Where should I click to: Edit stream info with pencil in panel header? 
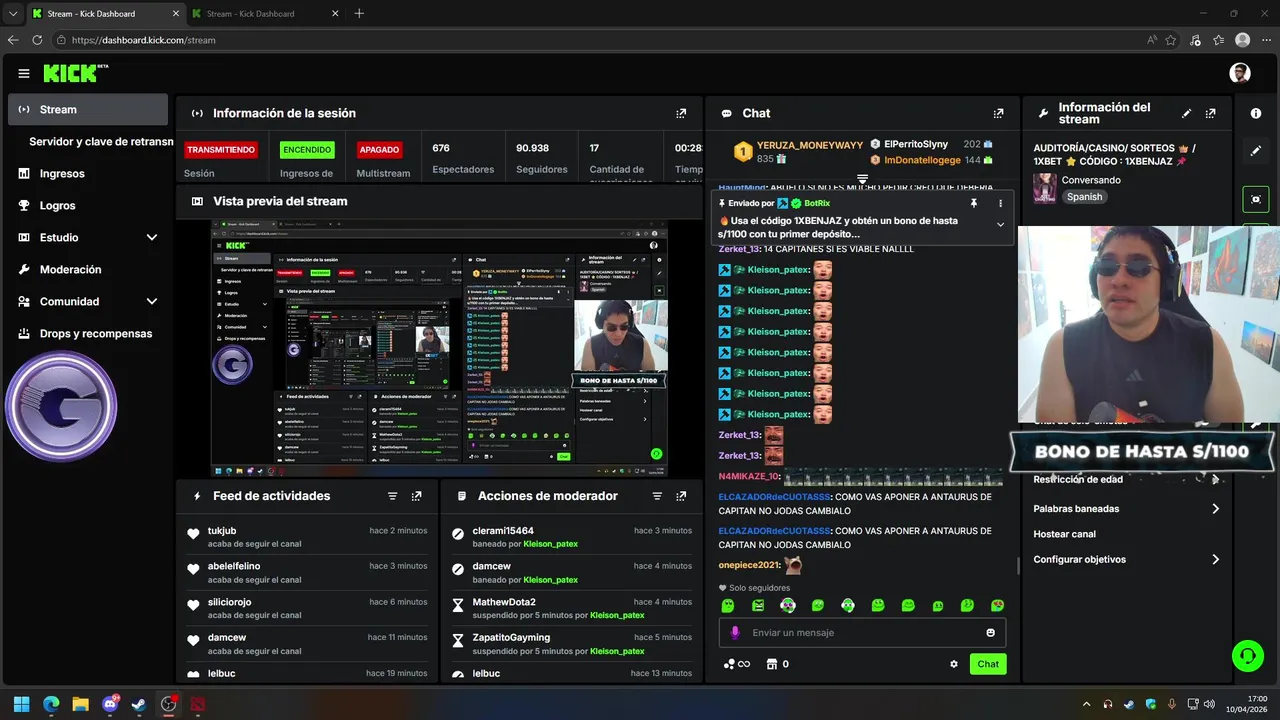(x=1187, y=113)
